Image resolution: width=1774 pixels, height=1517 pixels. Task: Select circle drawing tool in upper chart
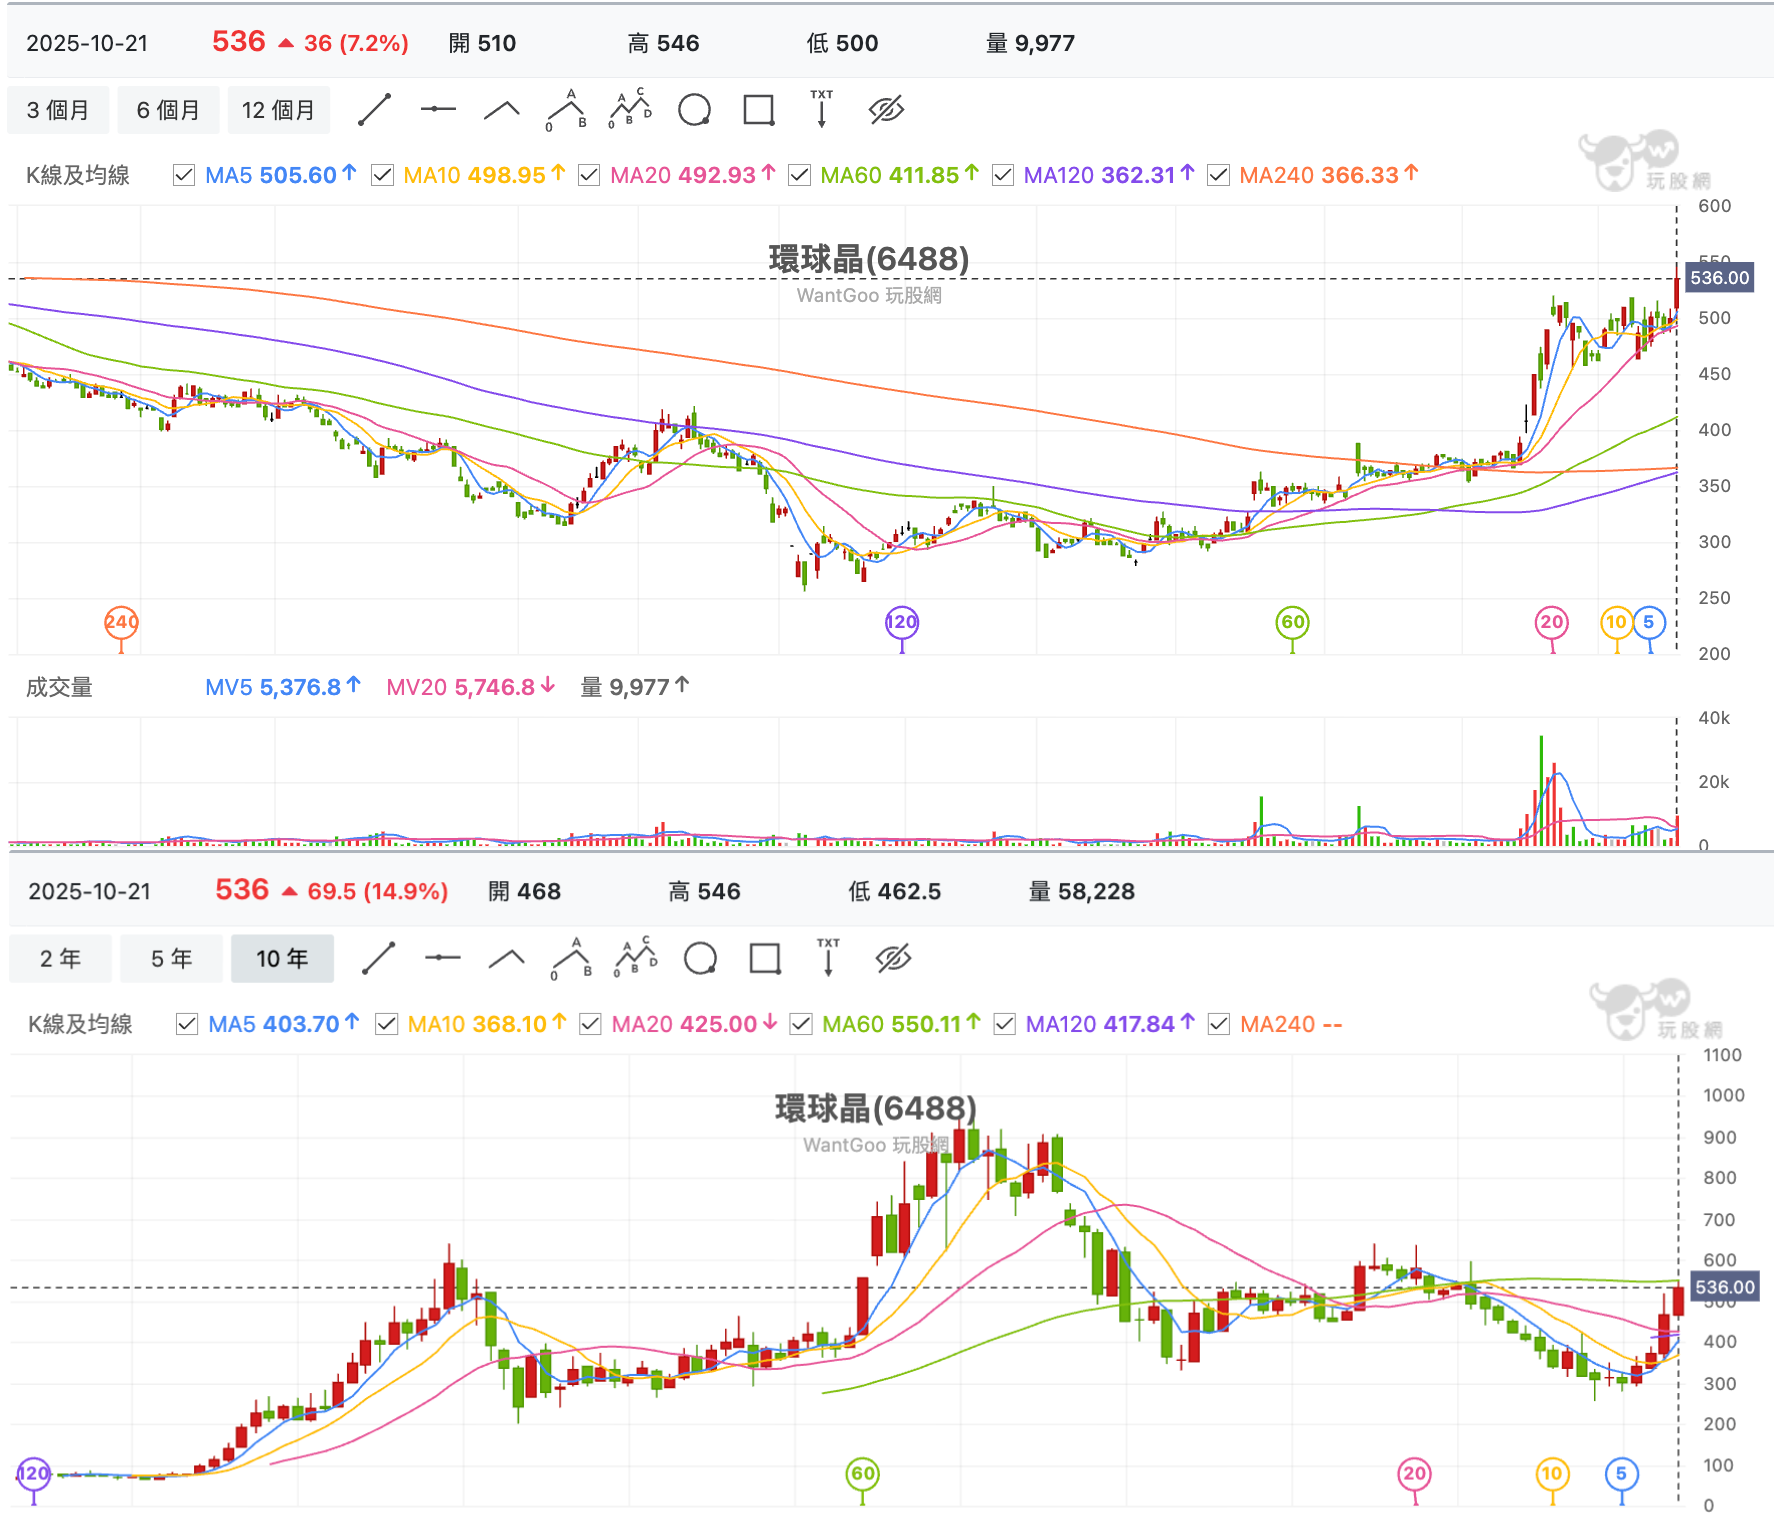click(x=694, y=110)
